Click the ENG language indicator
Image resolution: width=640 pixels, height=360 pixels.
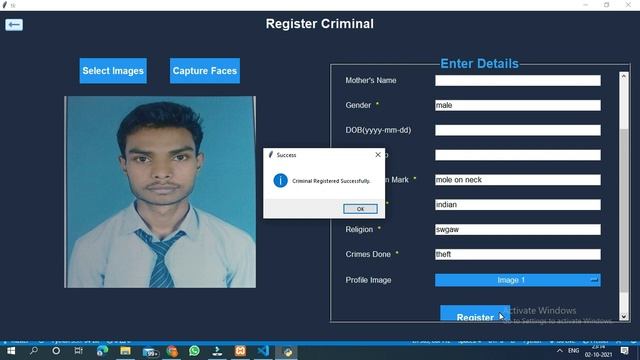[x=573, y=351]
